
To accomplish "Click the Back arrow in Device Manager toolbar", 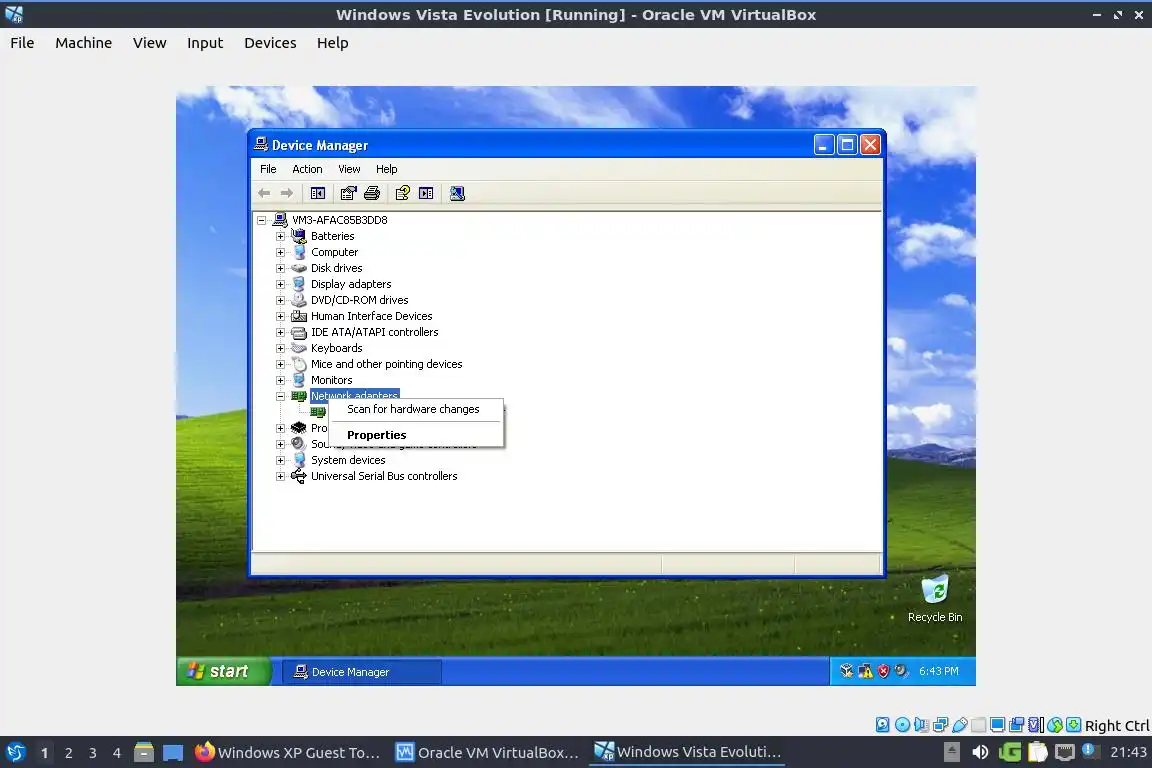I will (x=264, y=193).
